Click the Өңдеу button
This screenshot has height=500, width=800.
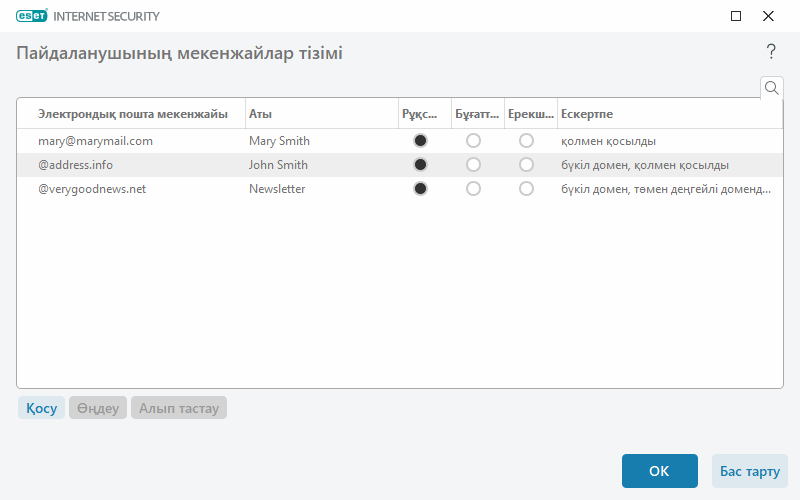[x=98, y=408]
